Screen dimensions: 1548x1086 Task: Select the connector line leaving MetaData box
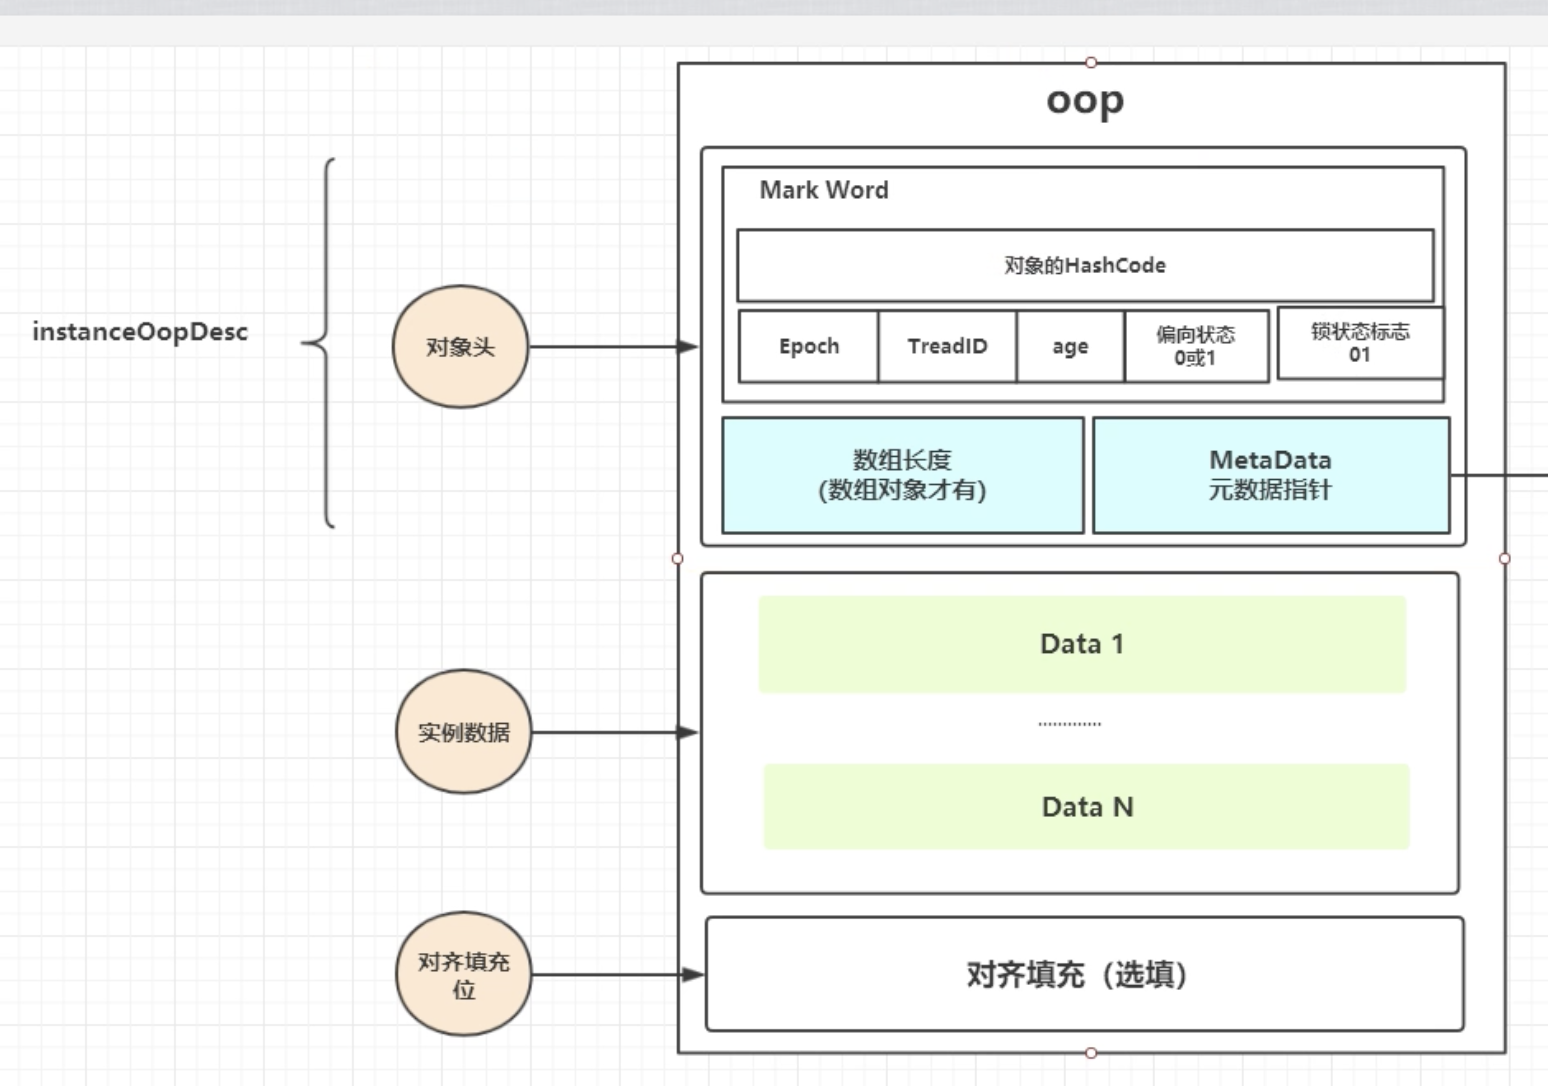tap(1499, 476)
